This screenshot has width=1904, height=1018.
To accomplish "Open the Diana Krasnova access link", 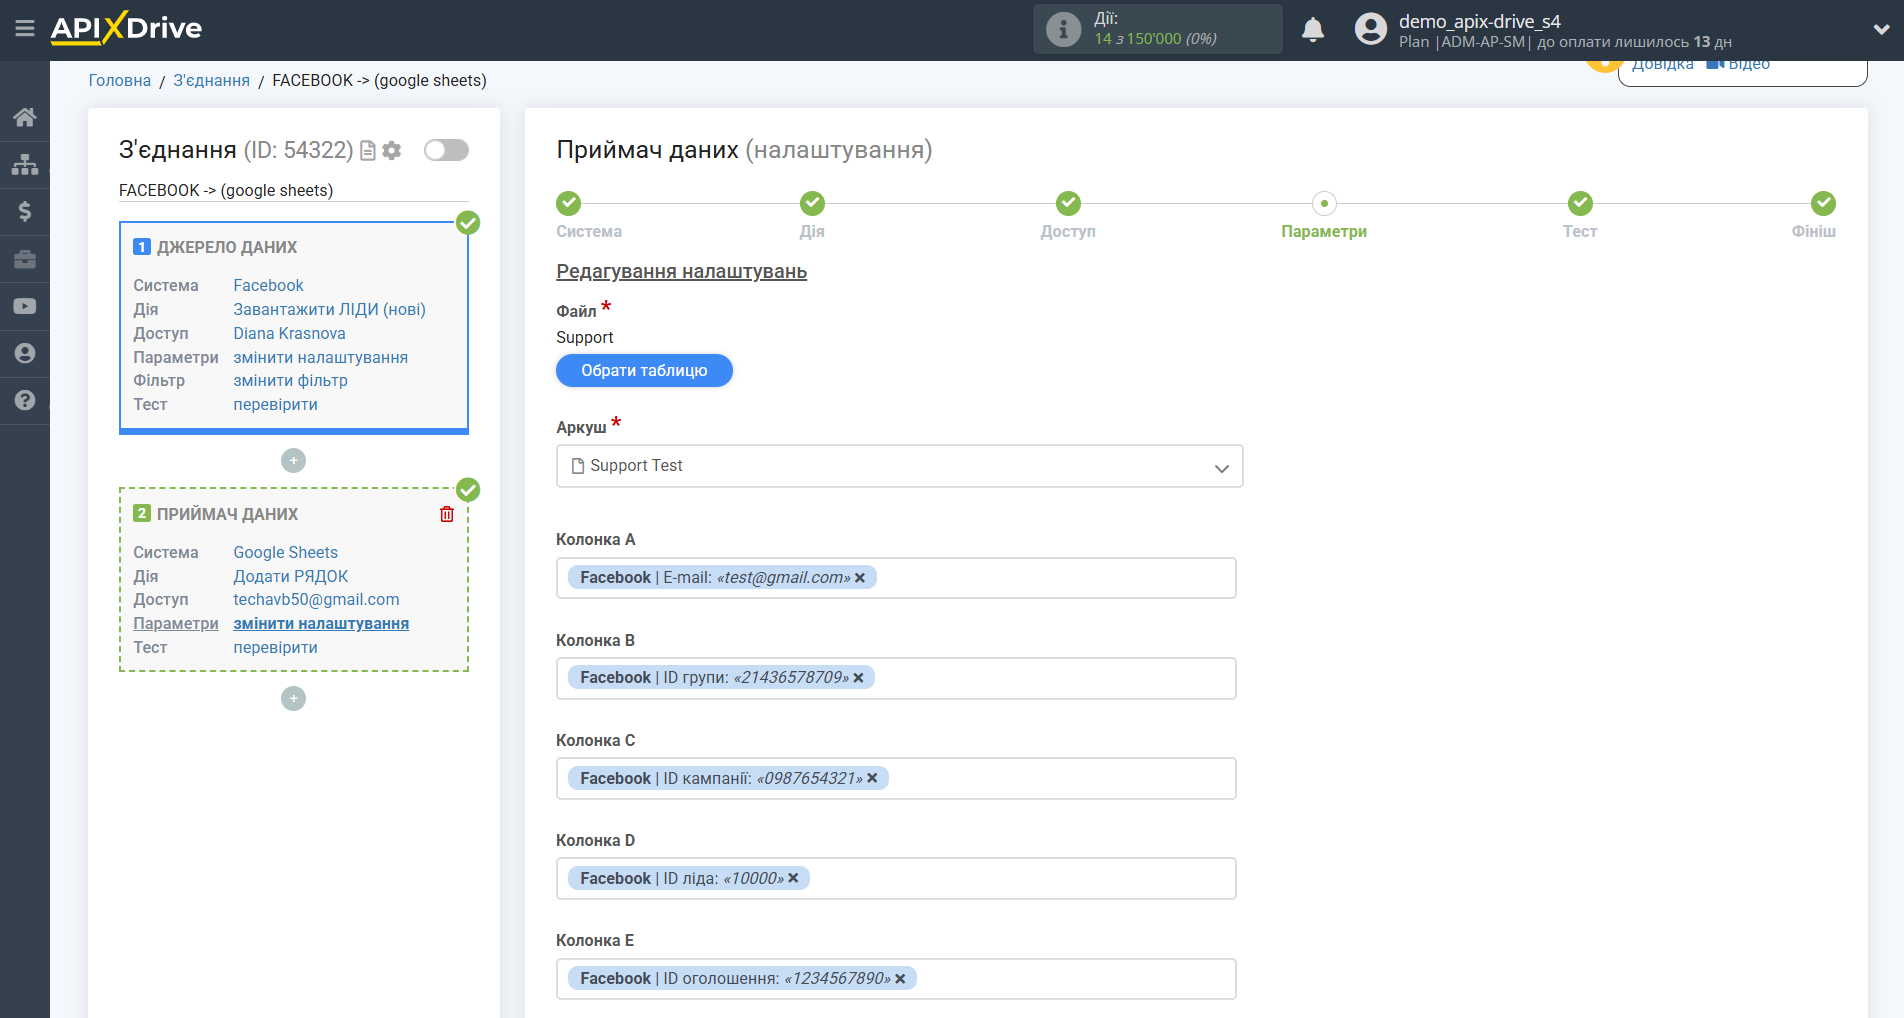I will (289, 334).
